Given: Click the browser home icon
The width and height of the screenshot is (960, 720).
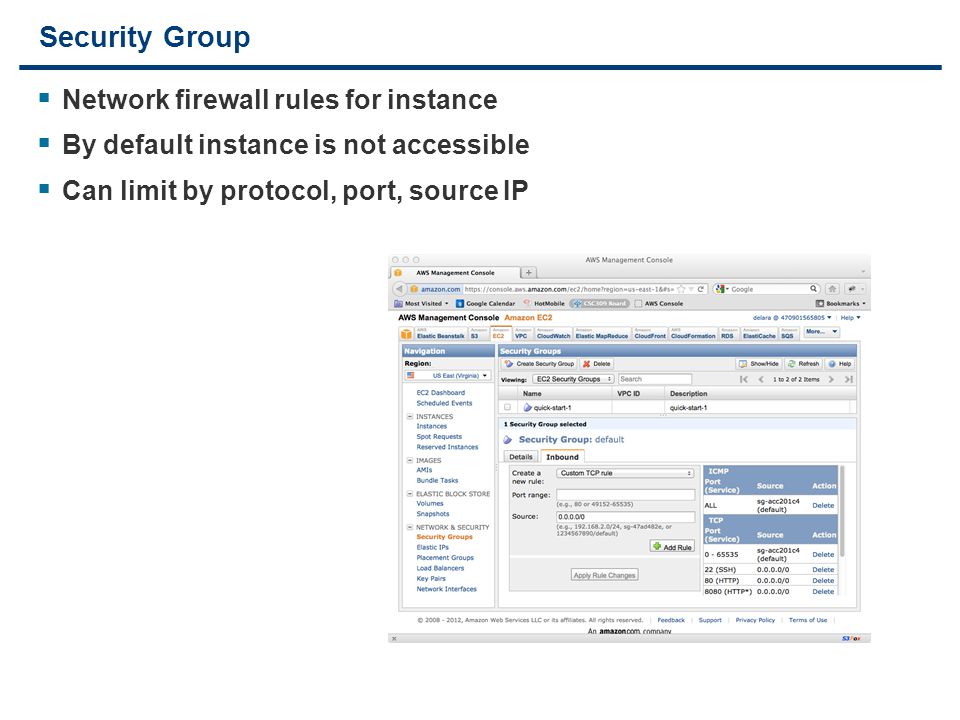Looking at the screenshot, I should point(833,288).
